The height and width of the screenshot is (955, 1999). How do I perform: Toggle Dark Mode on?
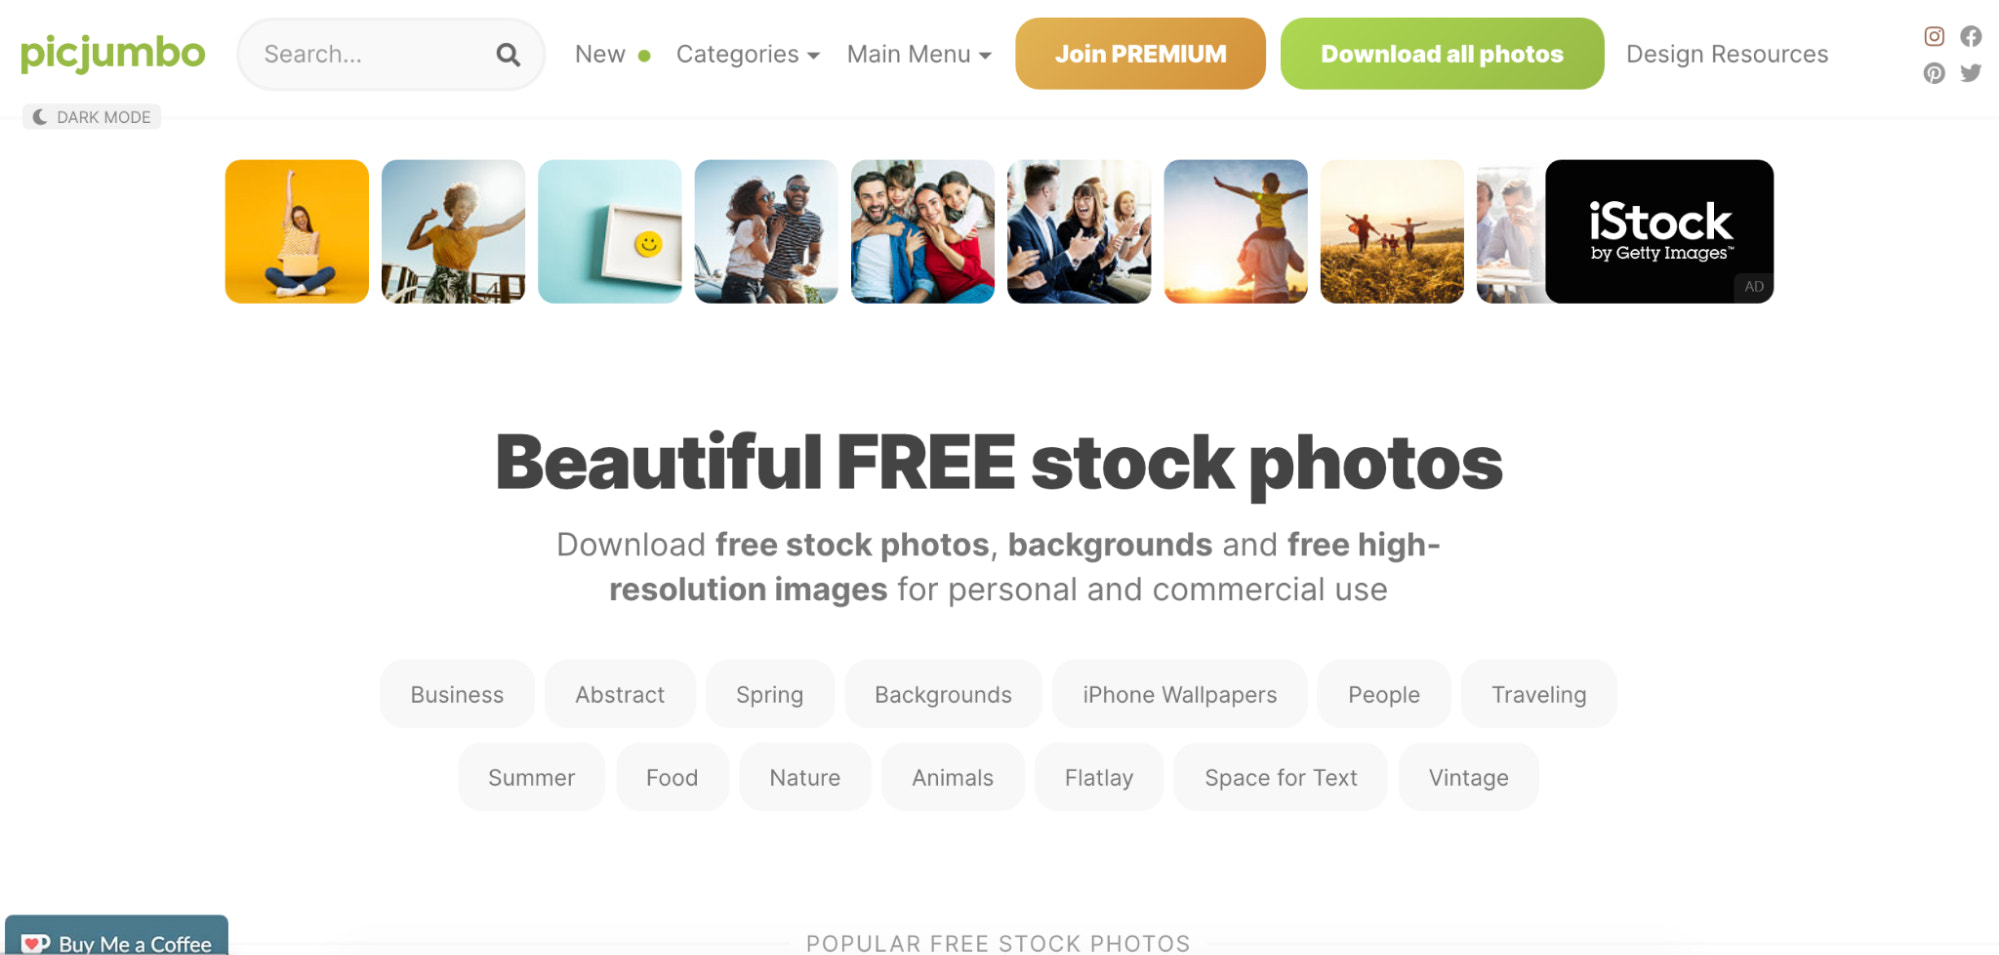[x=92, y=117]
